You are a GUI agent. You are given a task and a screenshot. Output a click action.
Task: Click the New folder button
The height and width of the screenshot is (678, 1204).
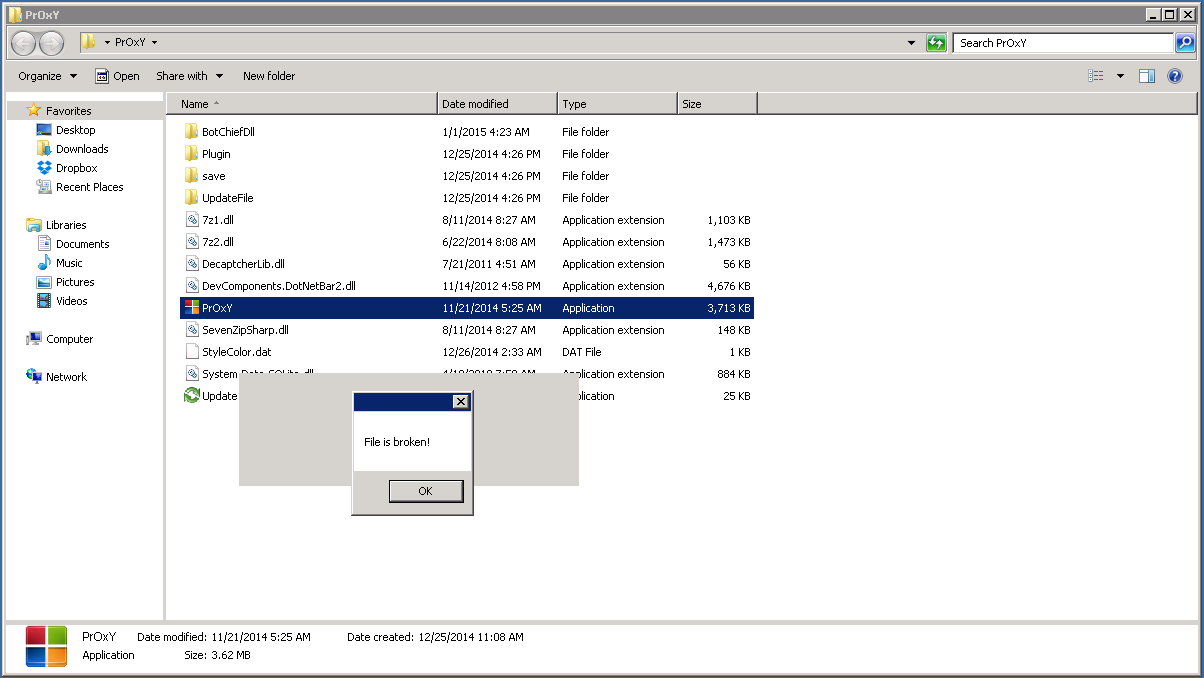click(269, 76)
